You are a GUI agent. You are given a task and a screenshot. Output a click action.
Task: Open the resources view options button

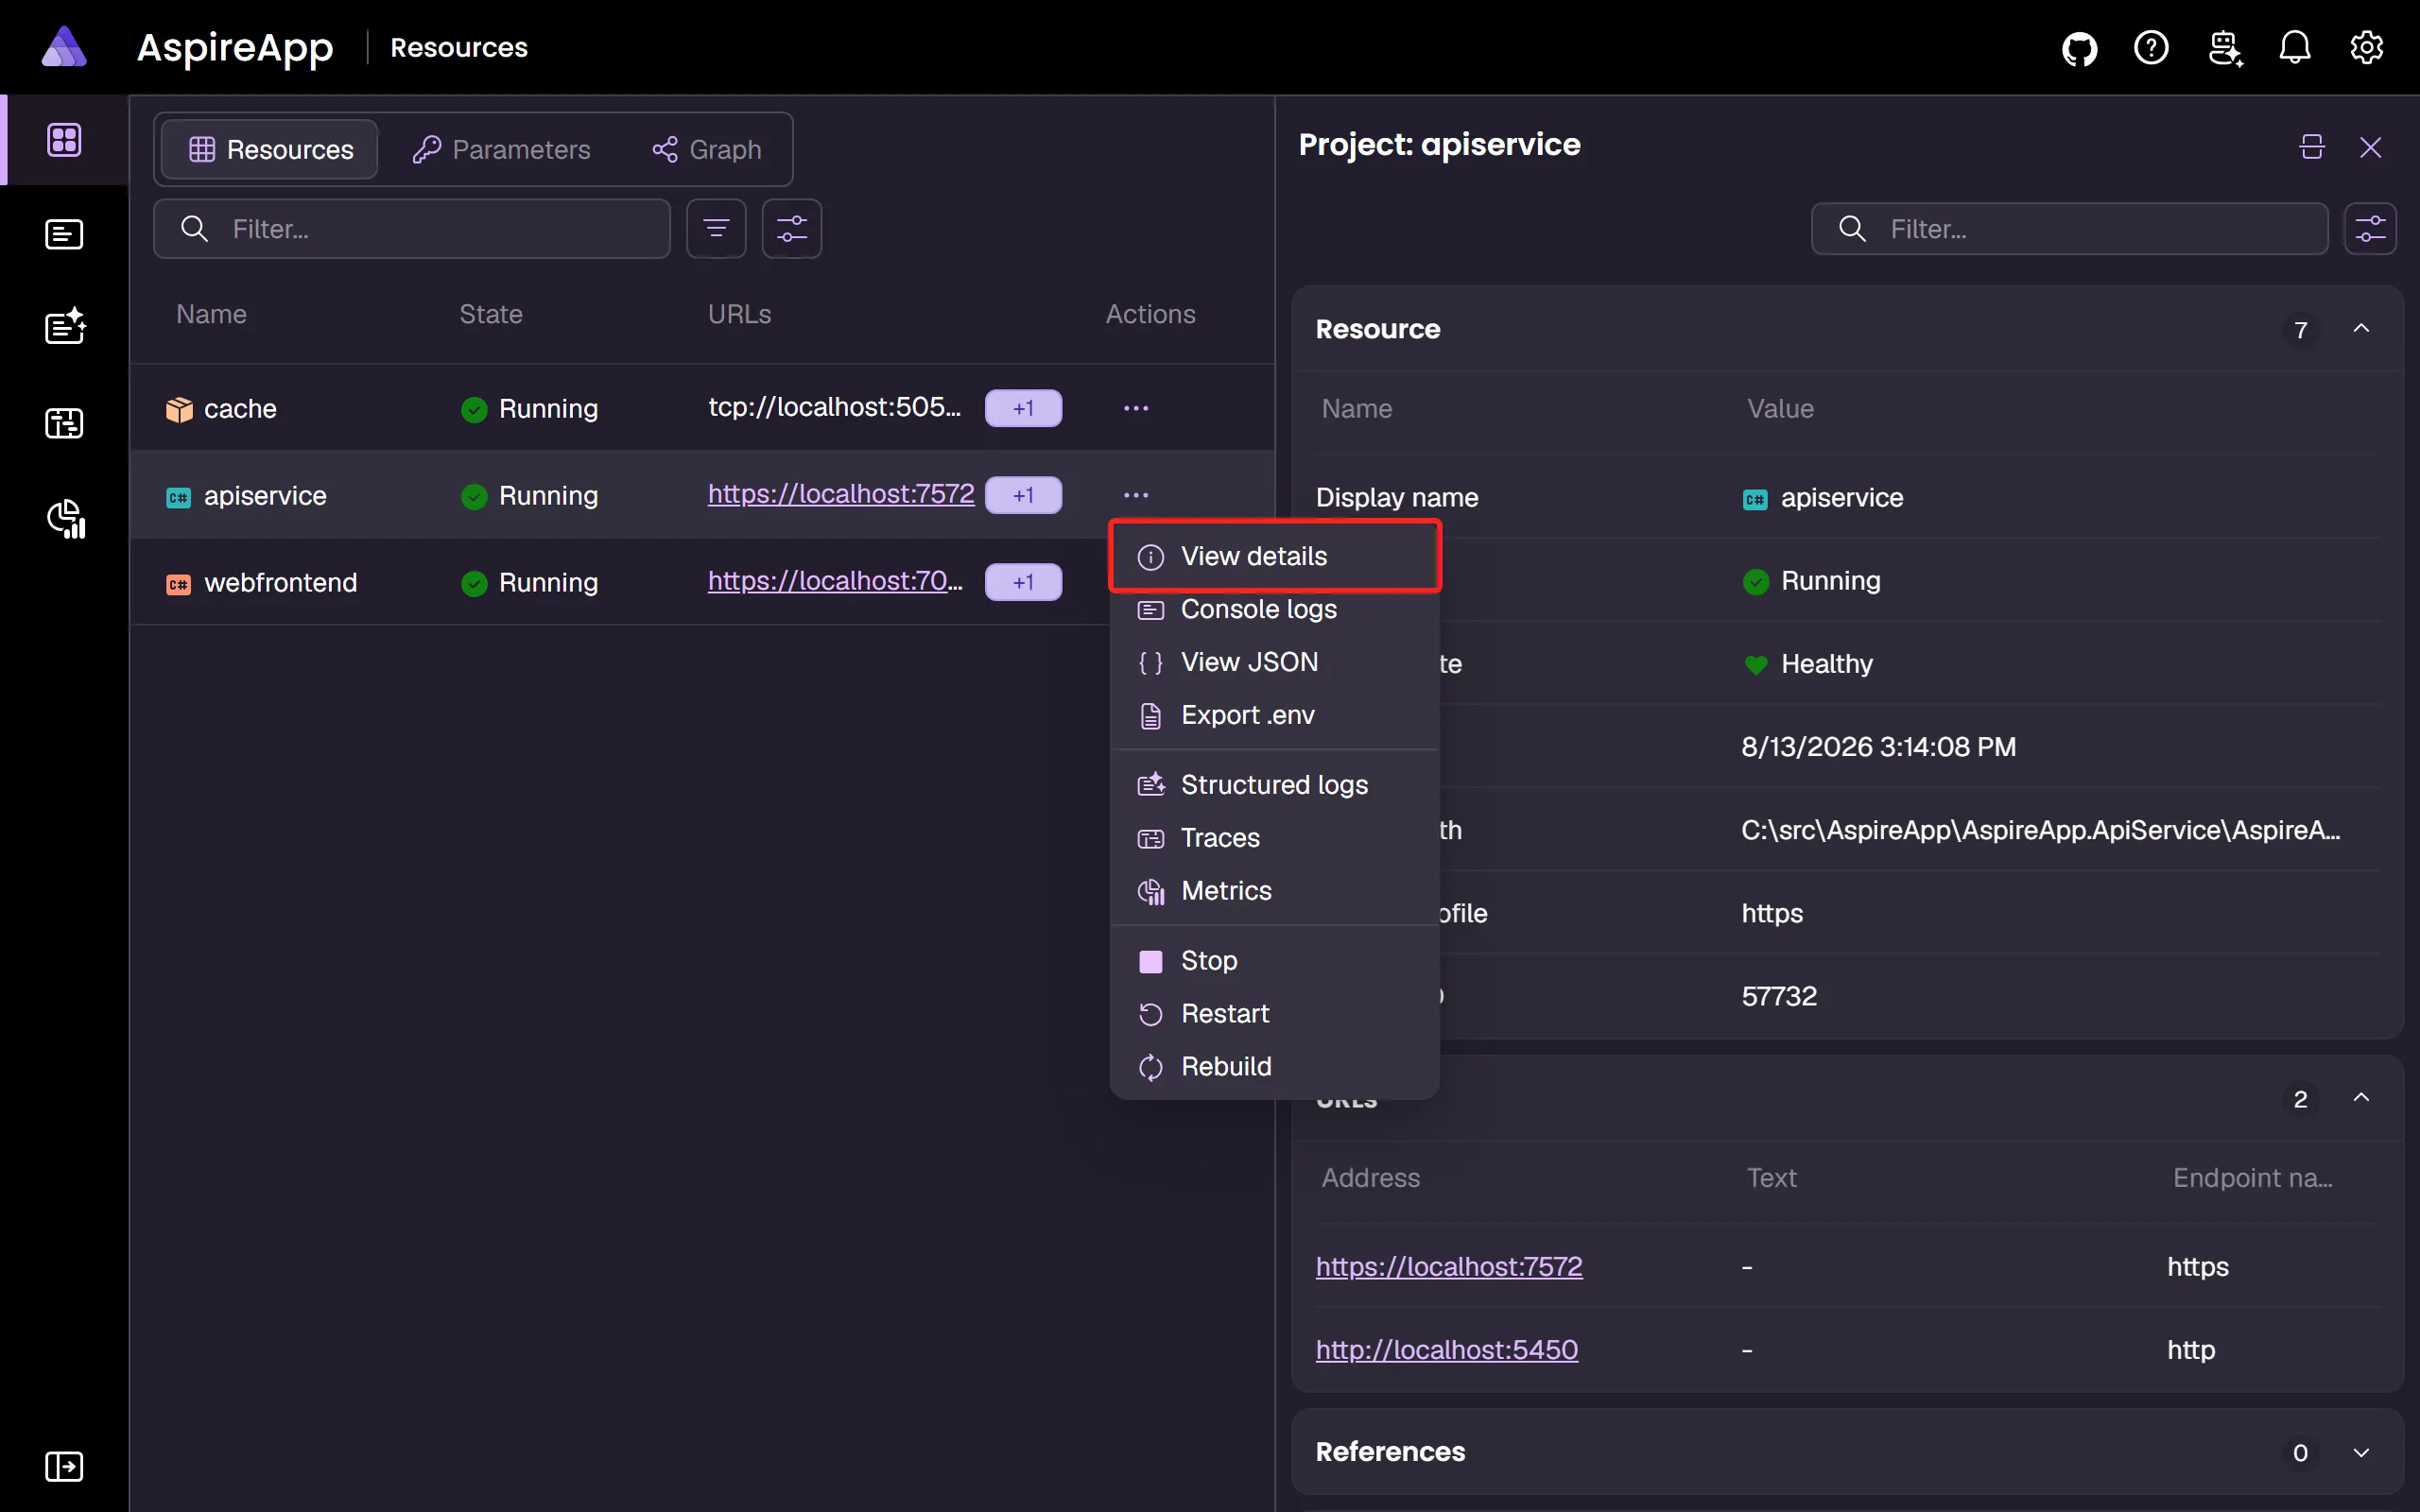point(792,229)
